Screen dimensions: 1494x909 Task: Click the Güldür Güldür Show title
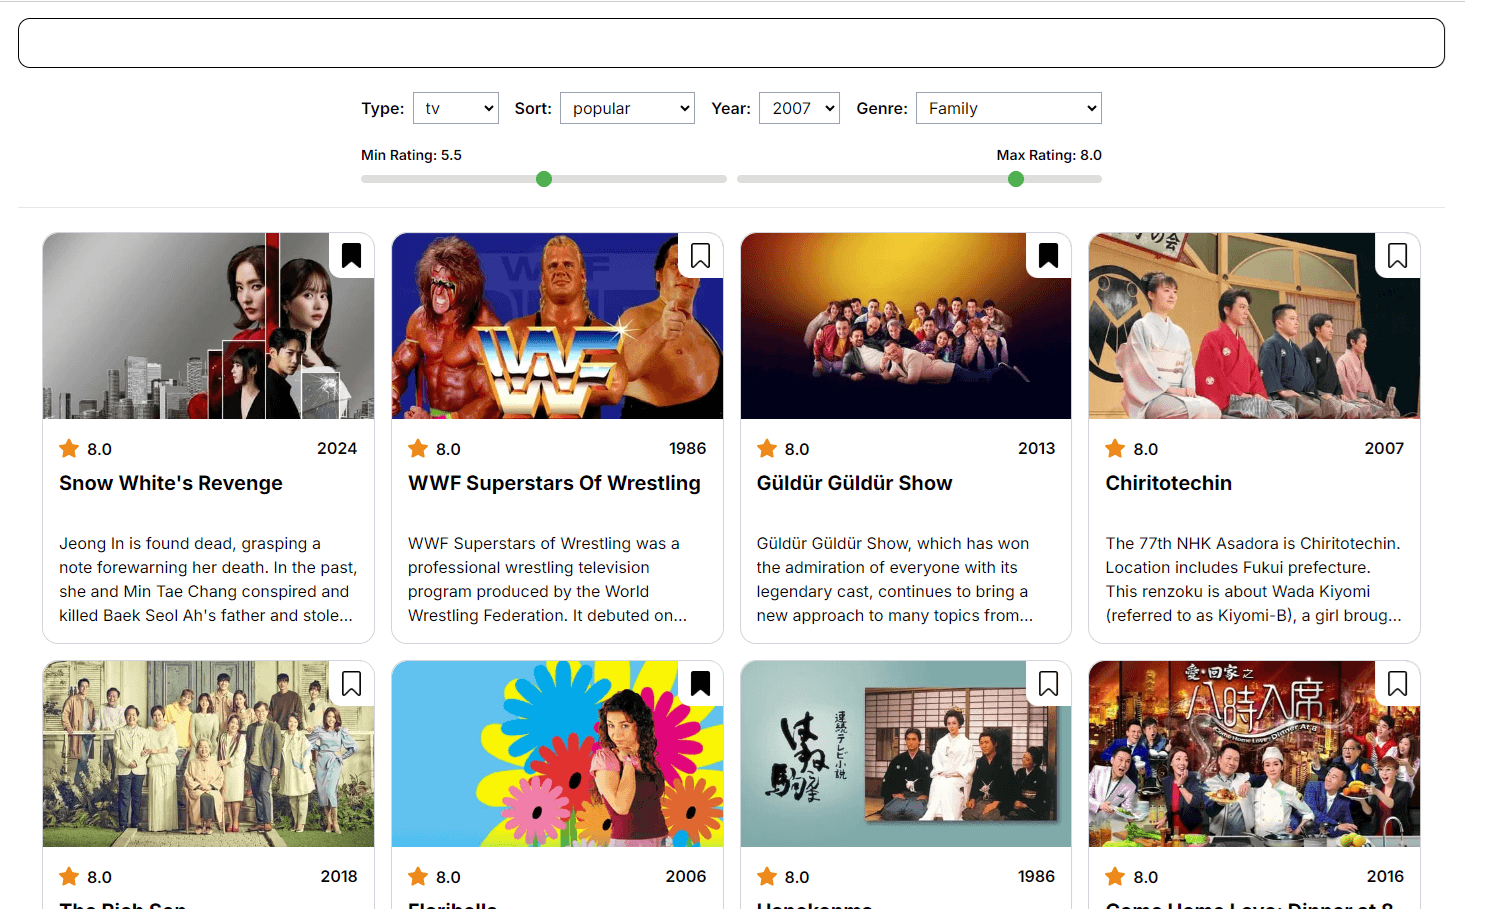point(854,483)
